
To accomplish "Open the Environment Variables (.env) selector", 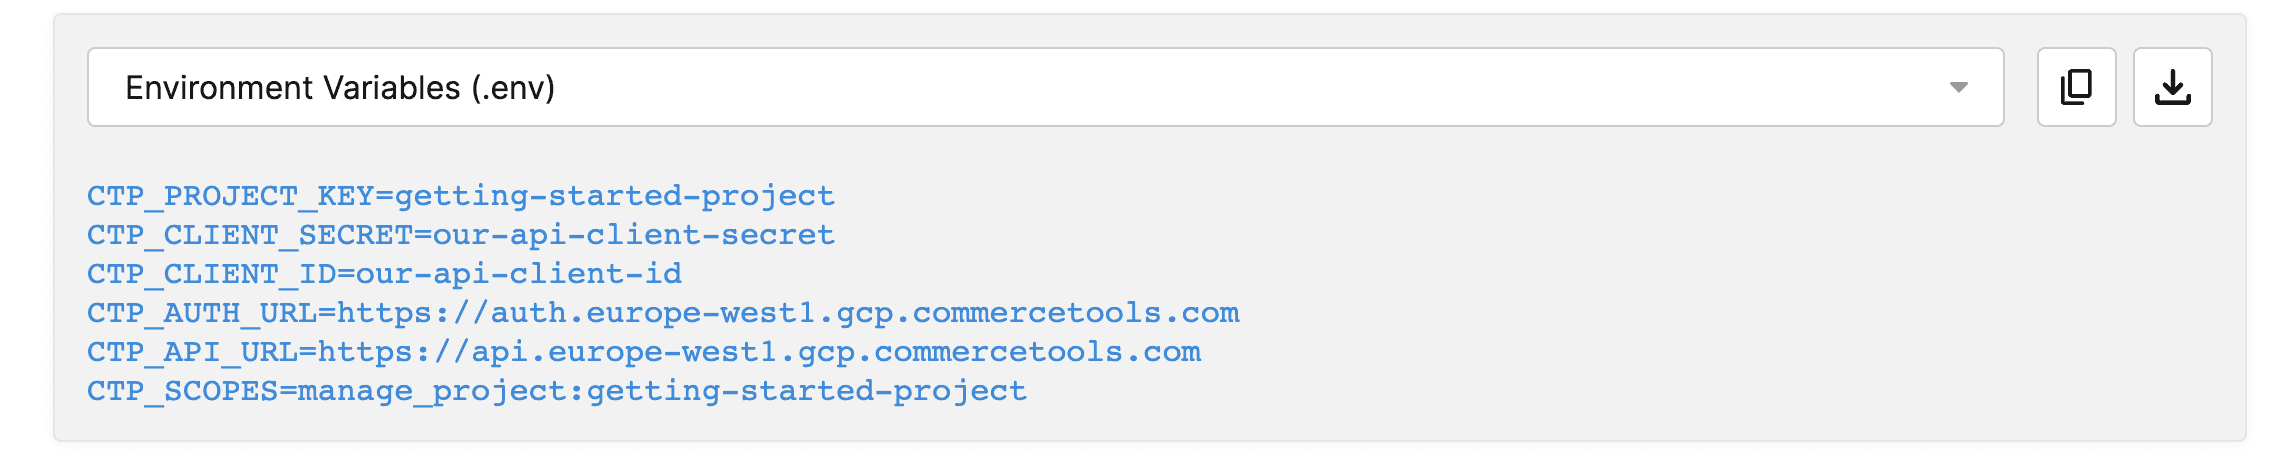I will coord(1045,87).
